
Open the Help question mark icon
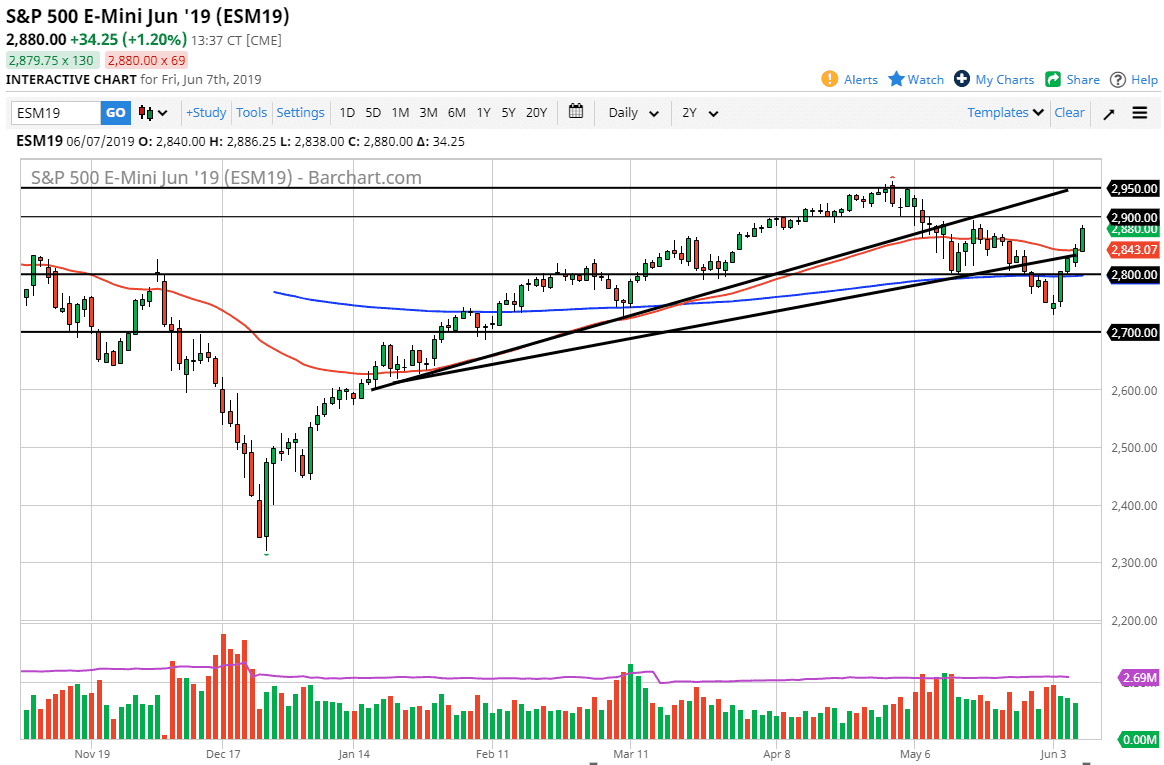1118,79
